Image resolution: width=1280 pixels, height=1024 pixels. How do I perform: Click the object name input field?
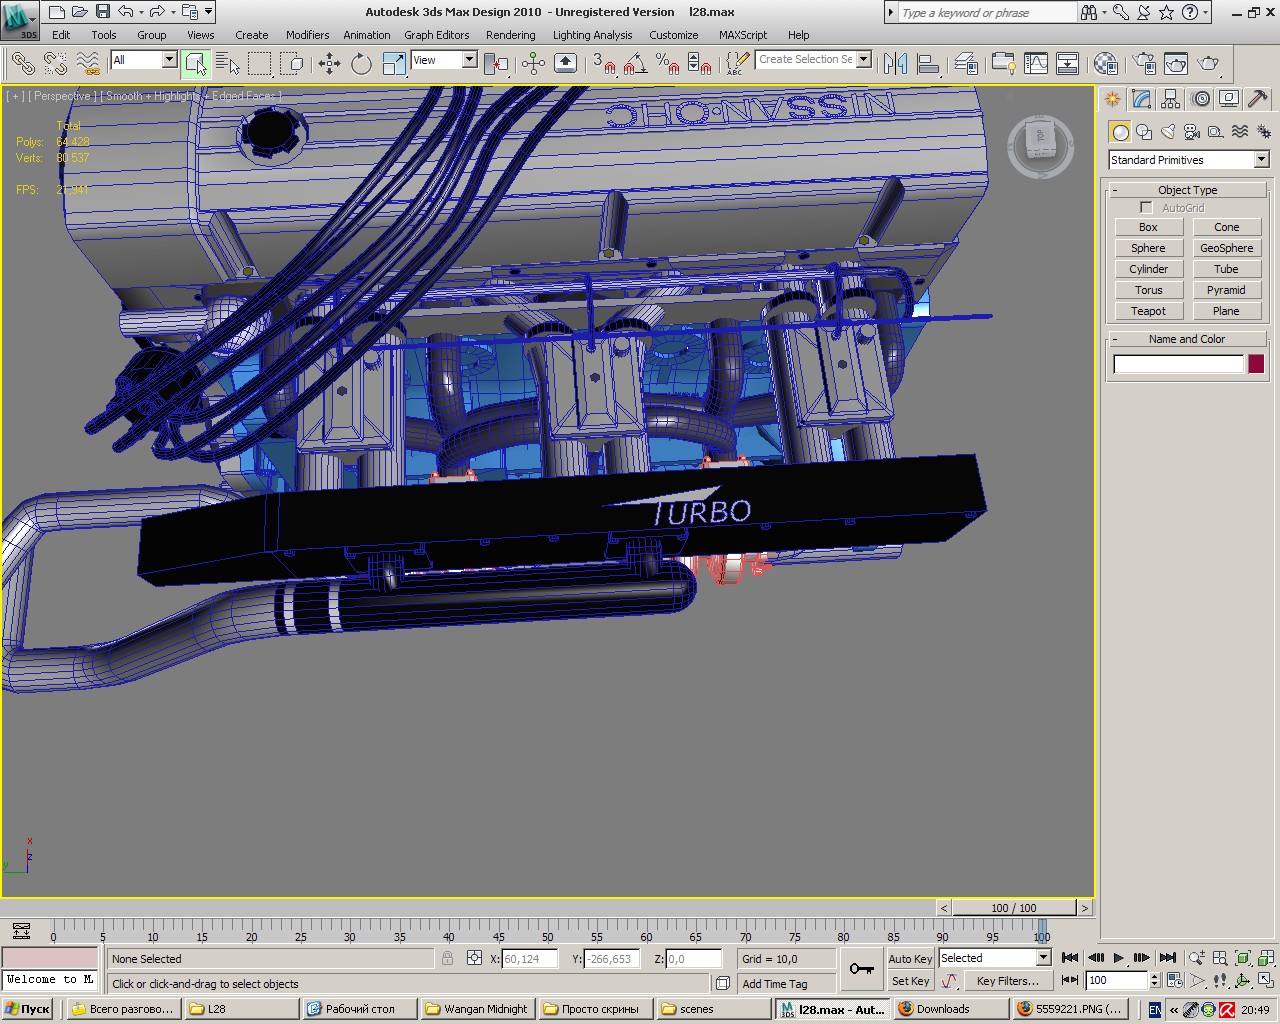pos(1178,364)
